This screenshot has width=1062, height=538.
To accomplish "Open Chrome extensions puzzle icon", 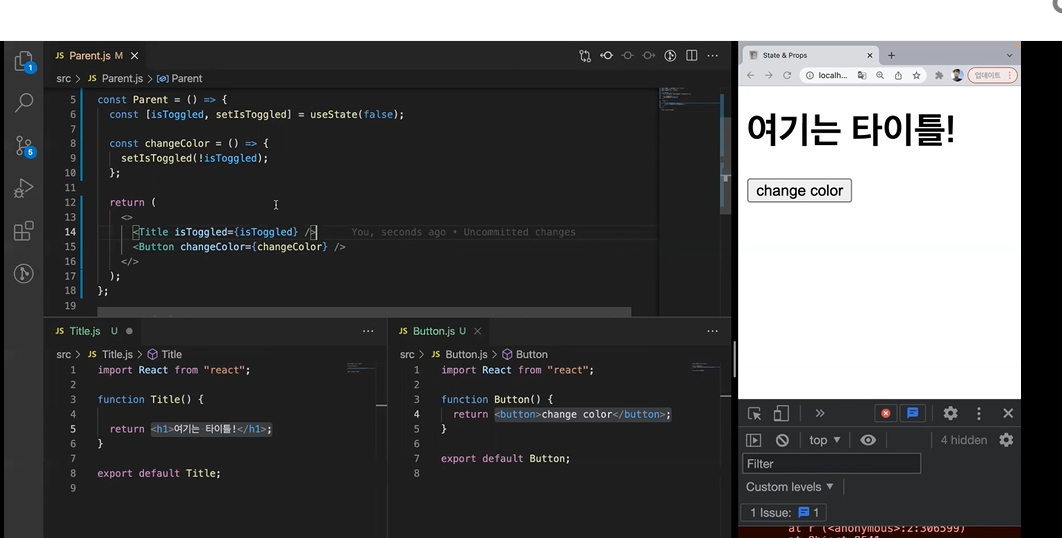I will coord(939,75).
